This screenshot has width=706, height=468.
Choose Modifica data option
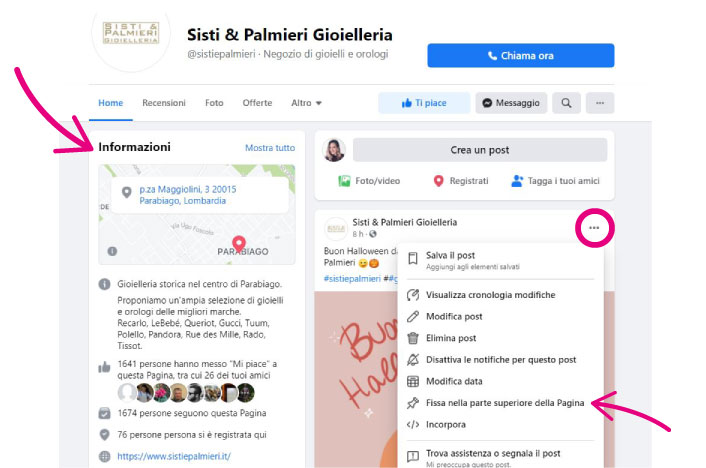tap(500, 382)
